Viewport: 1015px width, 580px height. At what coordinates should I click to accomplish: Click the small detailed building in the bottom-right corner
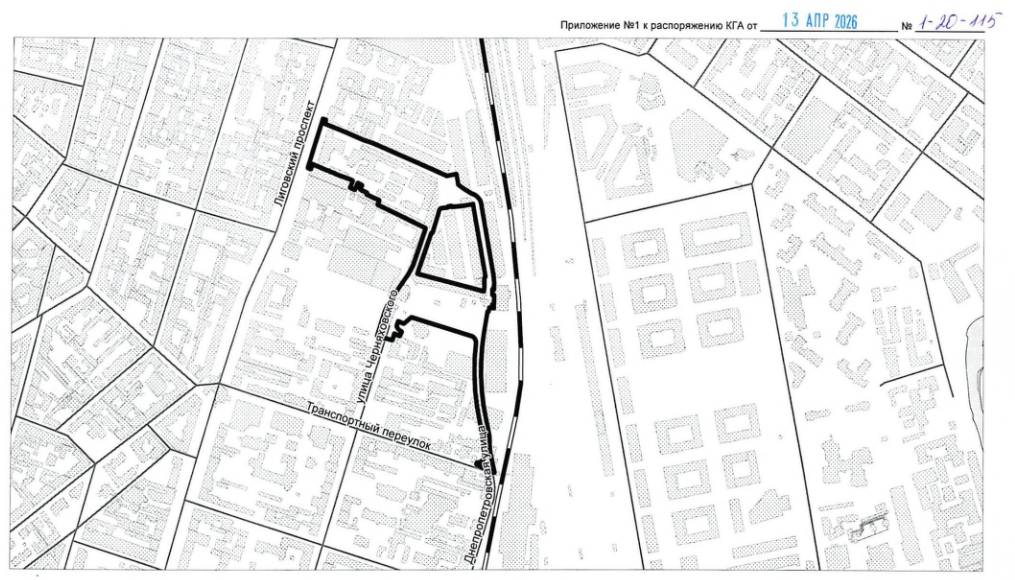[867, 526]
